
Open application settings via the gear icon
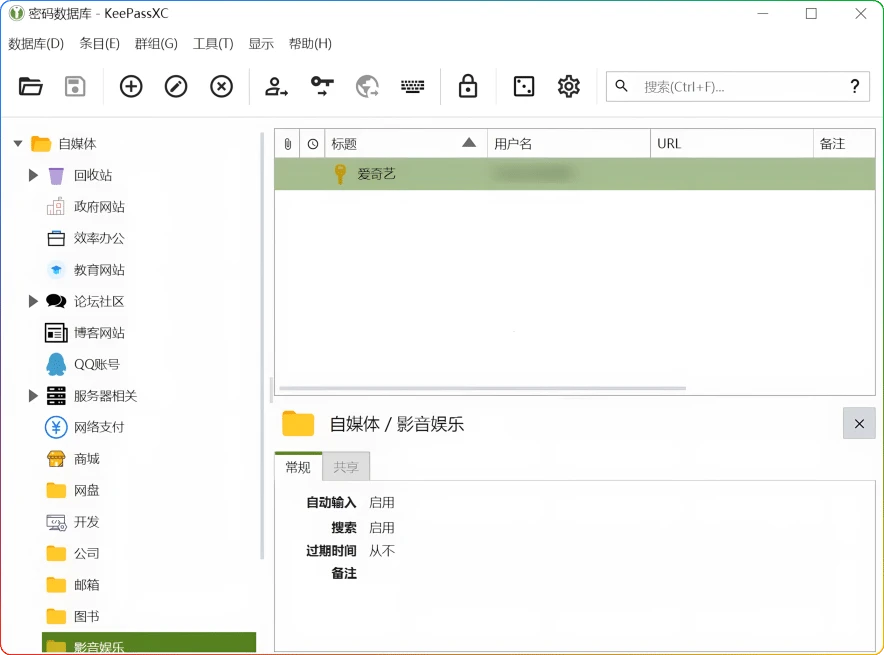tap(568, 86)
